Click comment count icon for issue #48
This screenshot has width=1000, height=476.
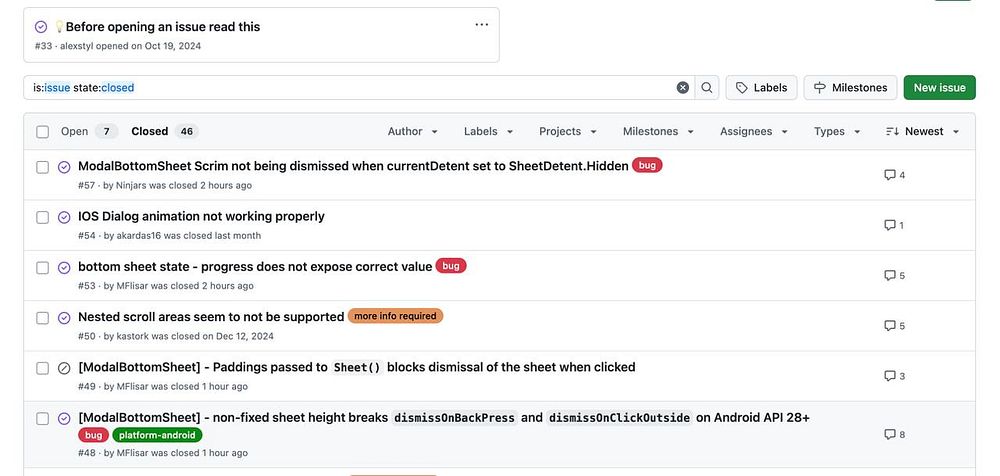889,435
